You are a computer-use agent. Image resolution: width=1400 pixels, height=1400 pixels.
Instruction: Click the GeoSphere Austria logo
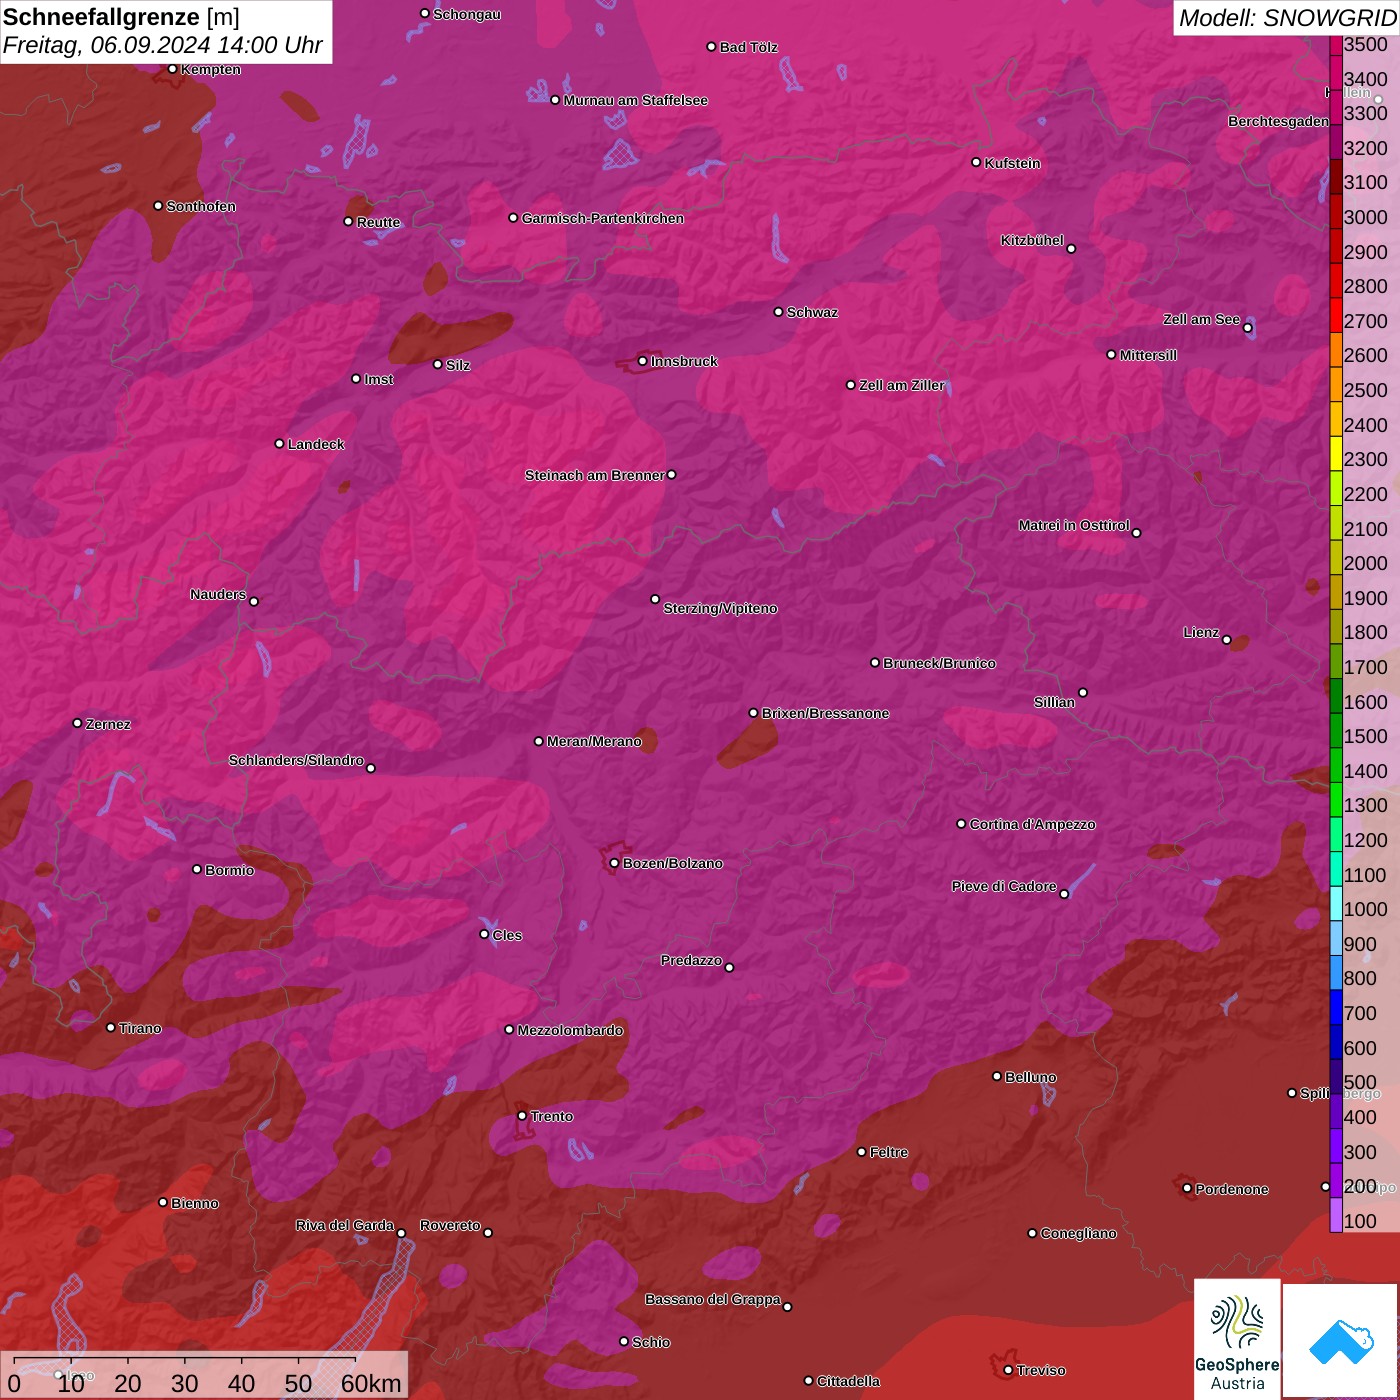pos(1237,1338)
